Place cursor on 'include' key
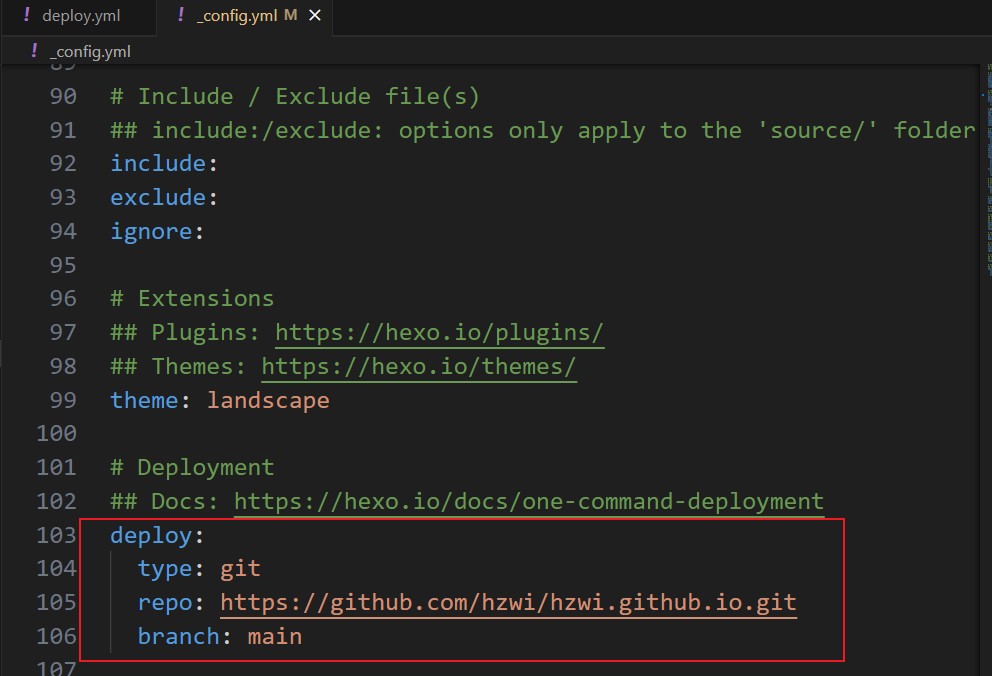The image size is (992, 676). pos(158,164)
